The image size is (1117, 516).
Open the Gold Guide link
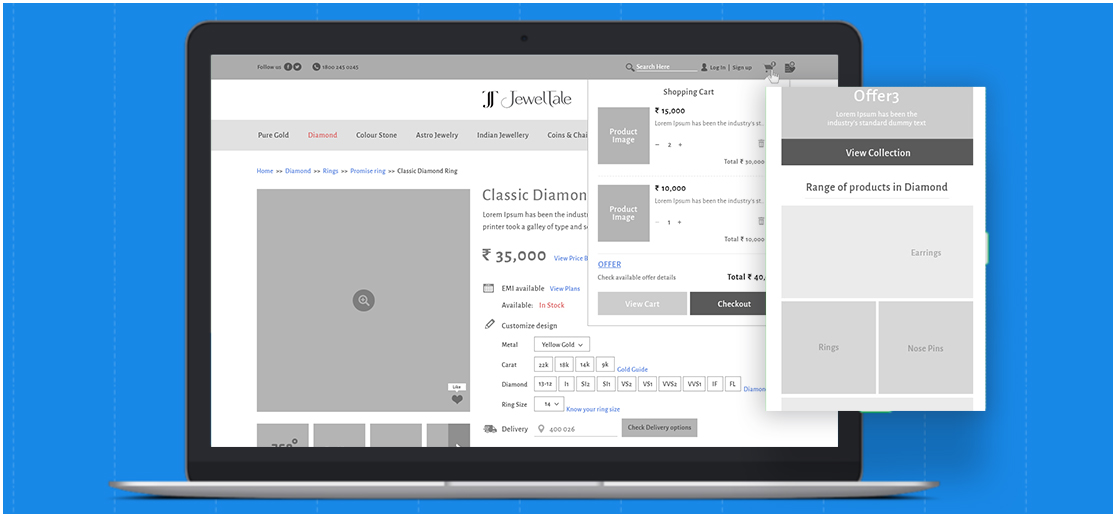632,369
